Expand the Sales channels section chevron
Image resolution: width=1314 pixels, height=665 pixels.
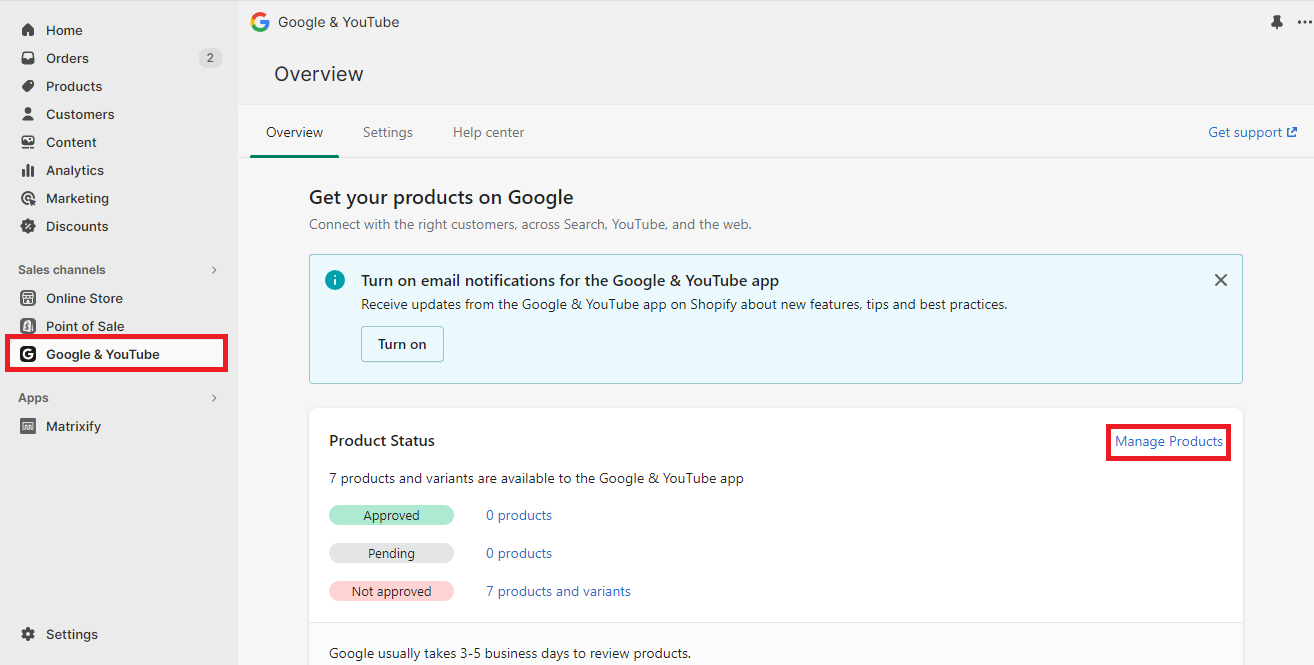[x=213, y=270]
